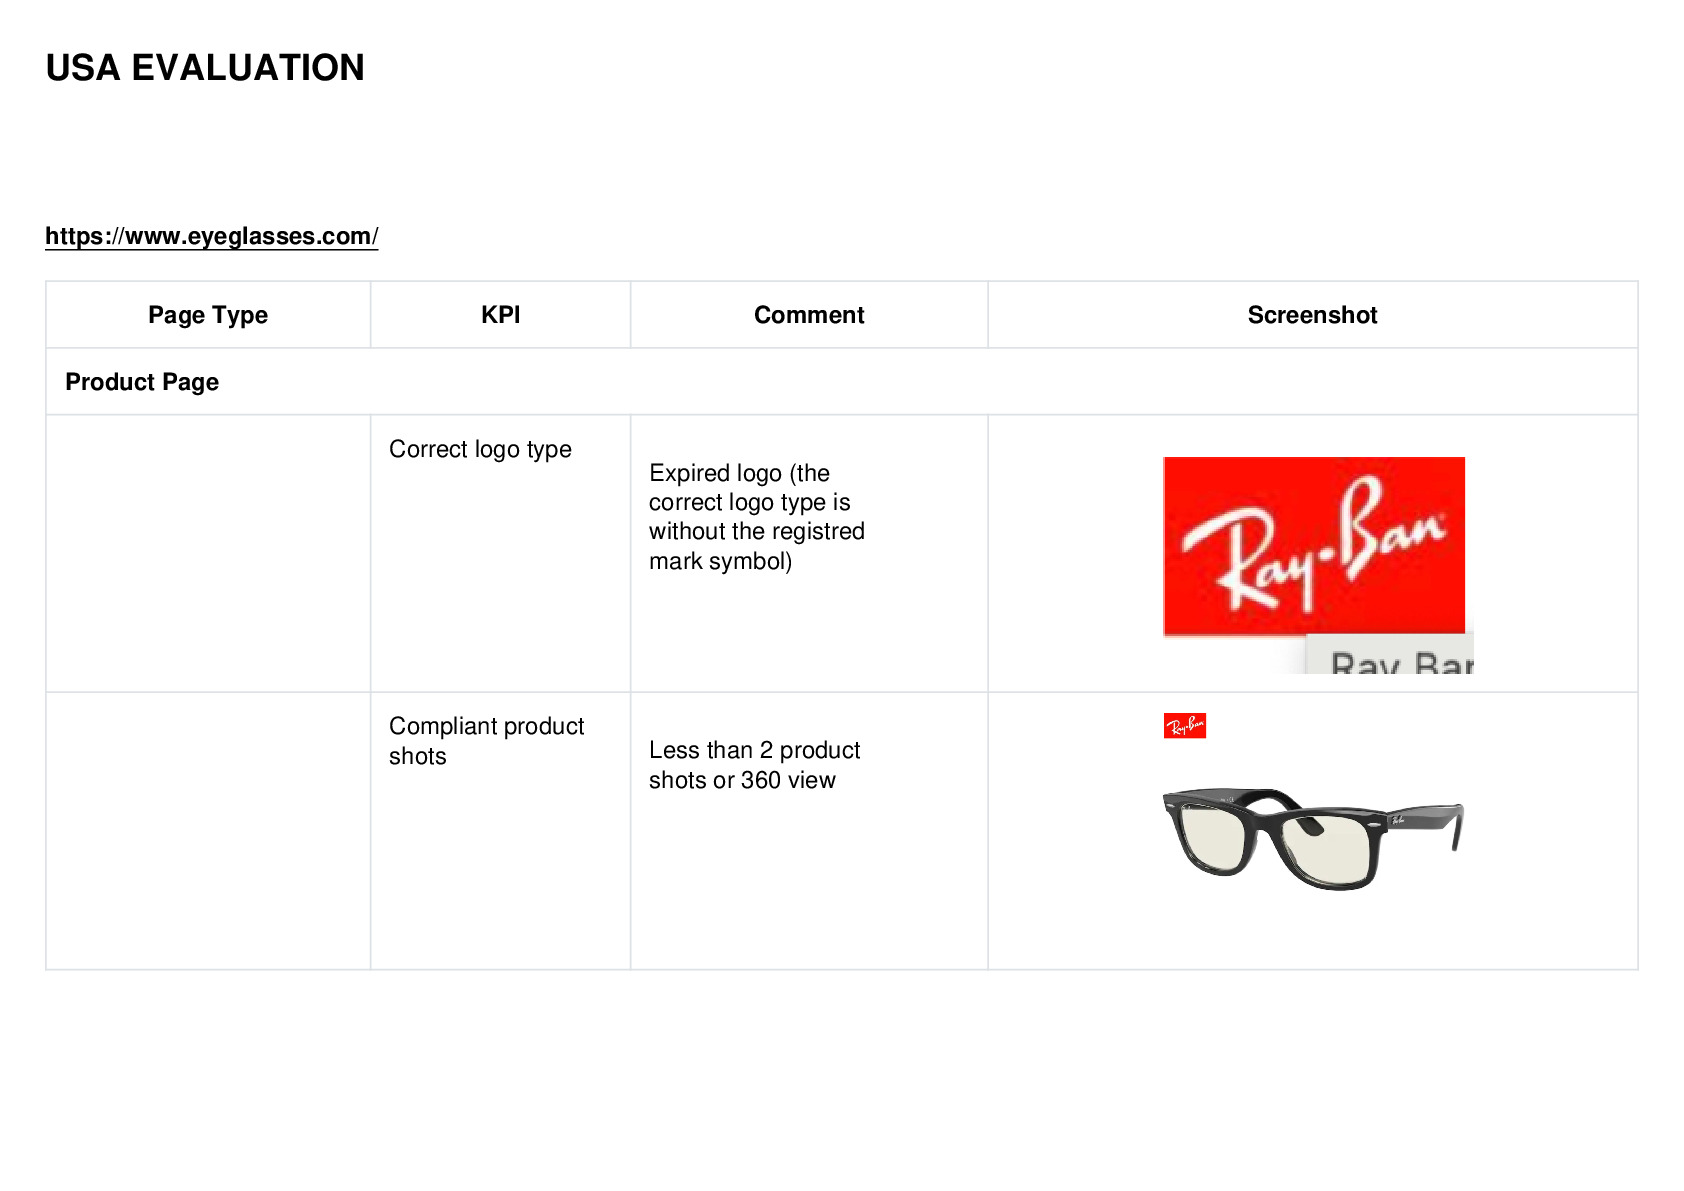This screenshot has width=1684, height=1191.
Task: Click the Page Type column header
Action: (x=208, y=315)
